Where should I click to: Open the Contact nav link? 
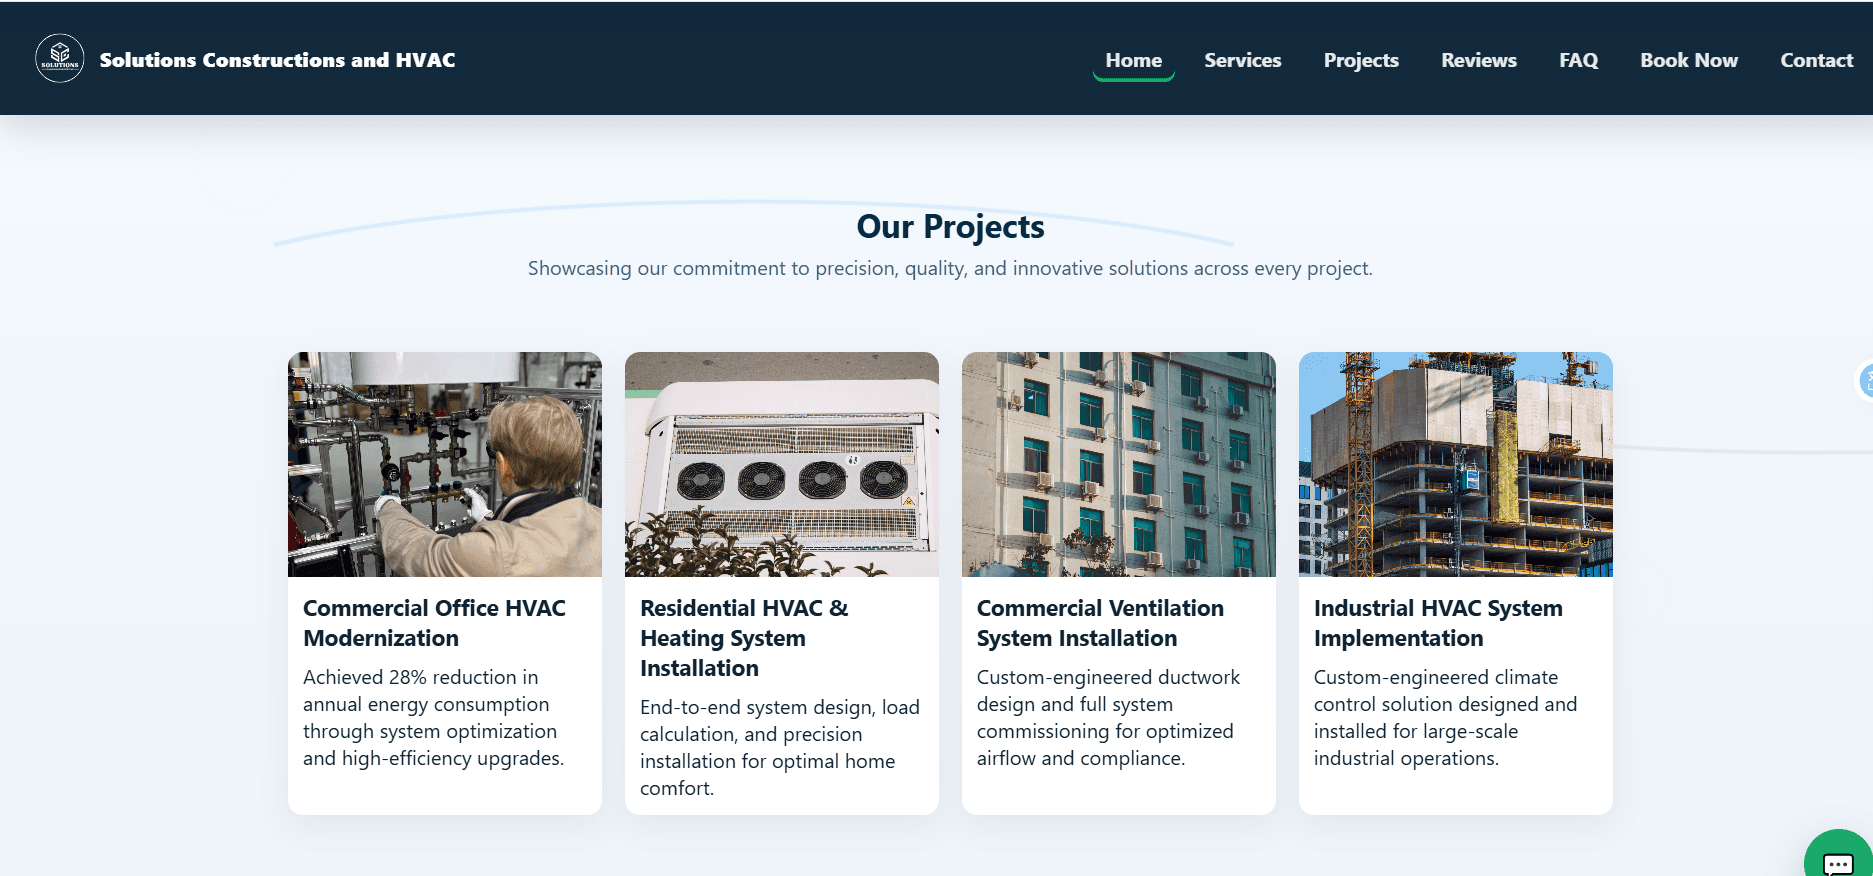1816,60
